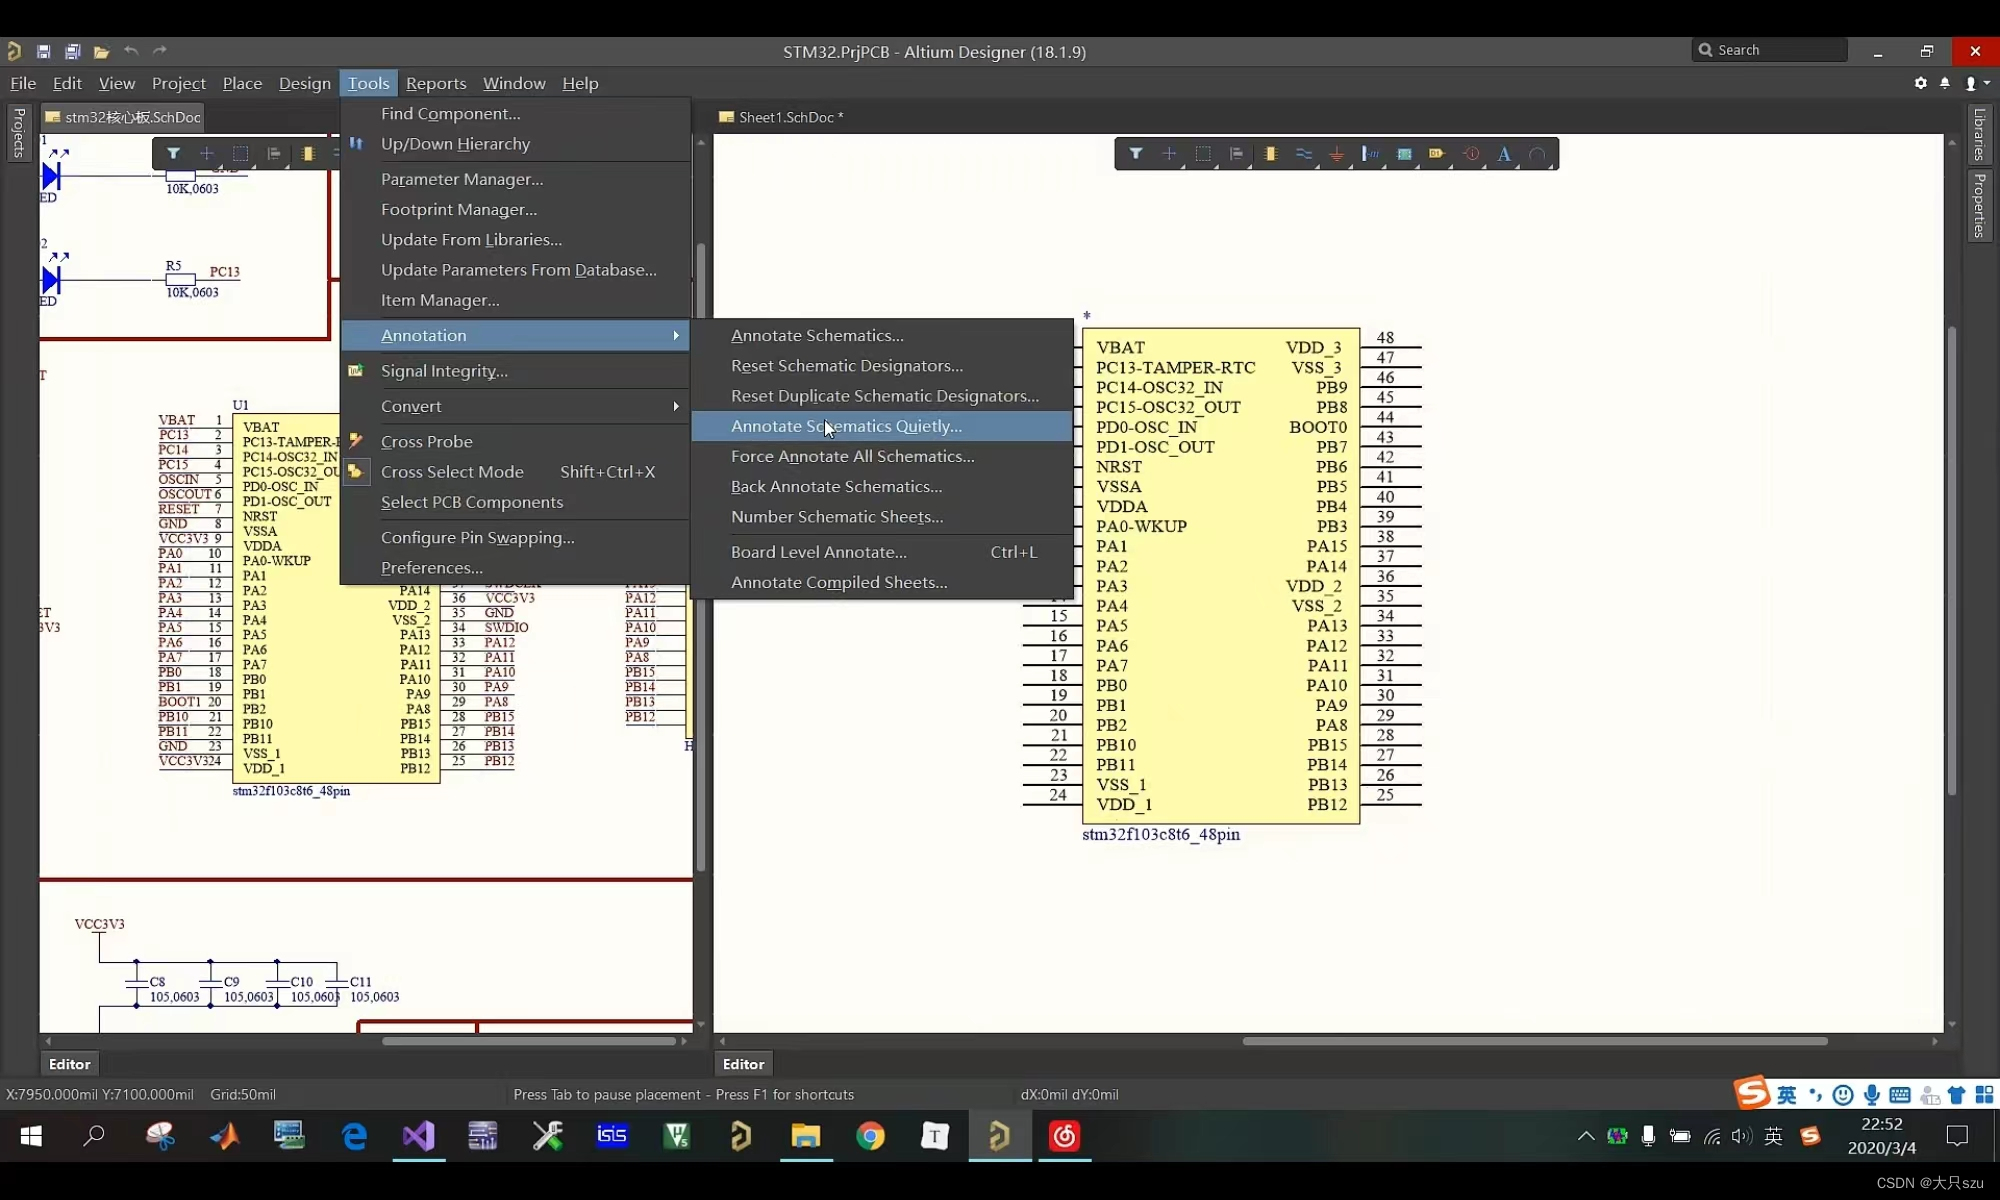
Task: Select the GND power port icon
Action: 1337,154
